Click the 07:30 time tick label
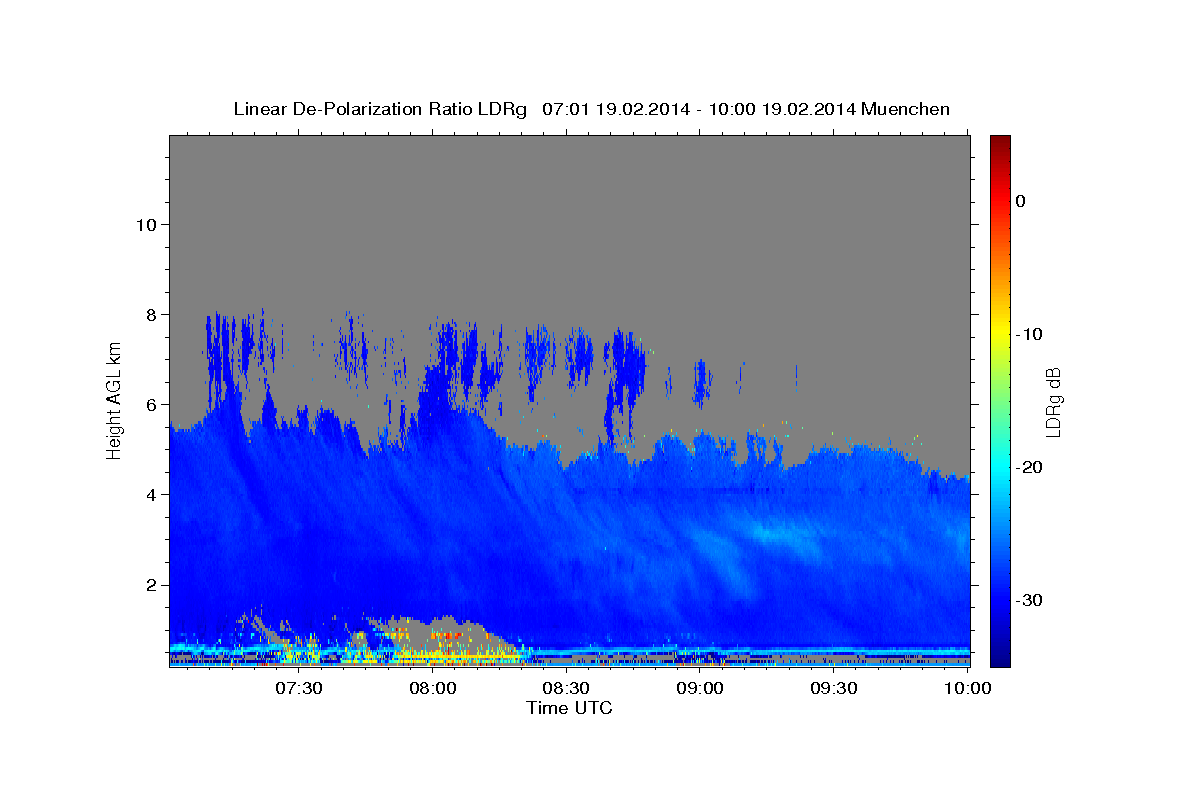Viewport: 1200px width, 800px height. click(300, 688)
